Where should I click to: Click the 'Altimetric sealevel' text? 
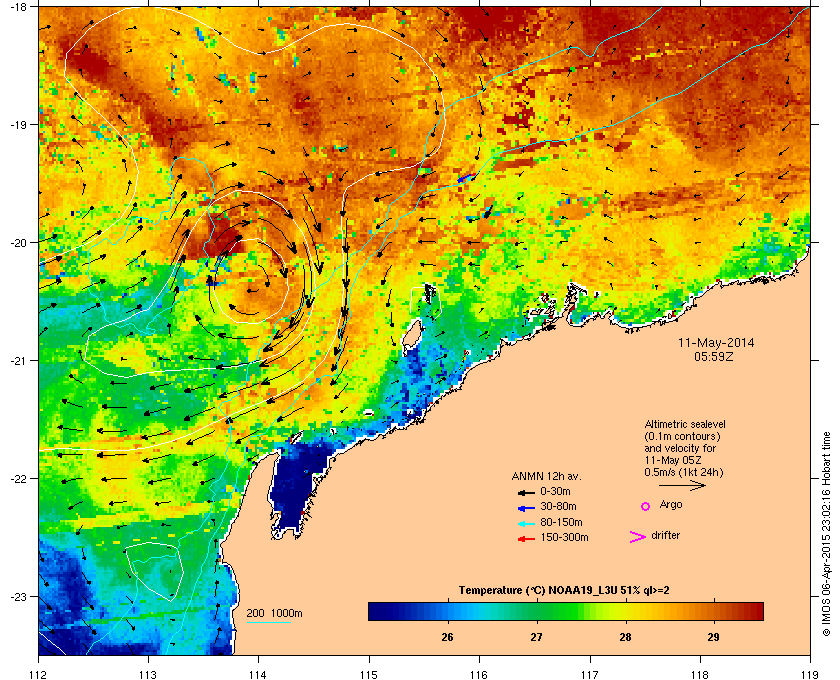[685, 424]
